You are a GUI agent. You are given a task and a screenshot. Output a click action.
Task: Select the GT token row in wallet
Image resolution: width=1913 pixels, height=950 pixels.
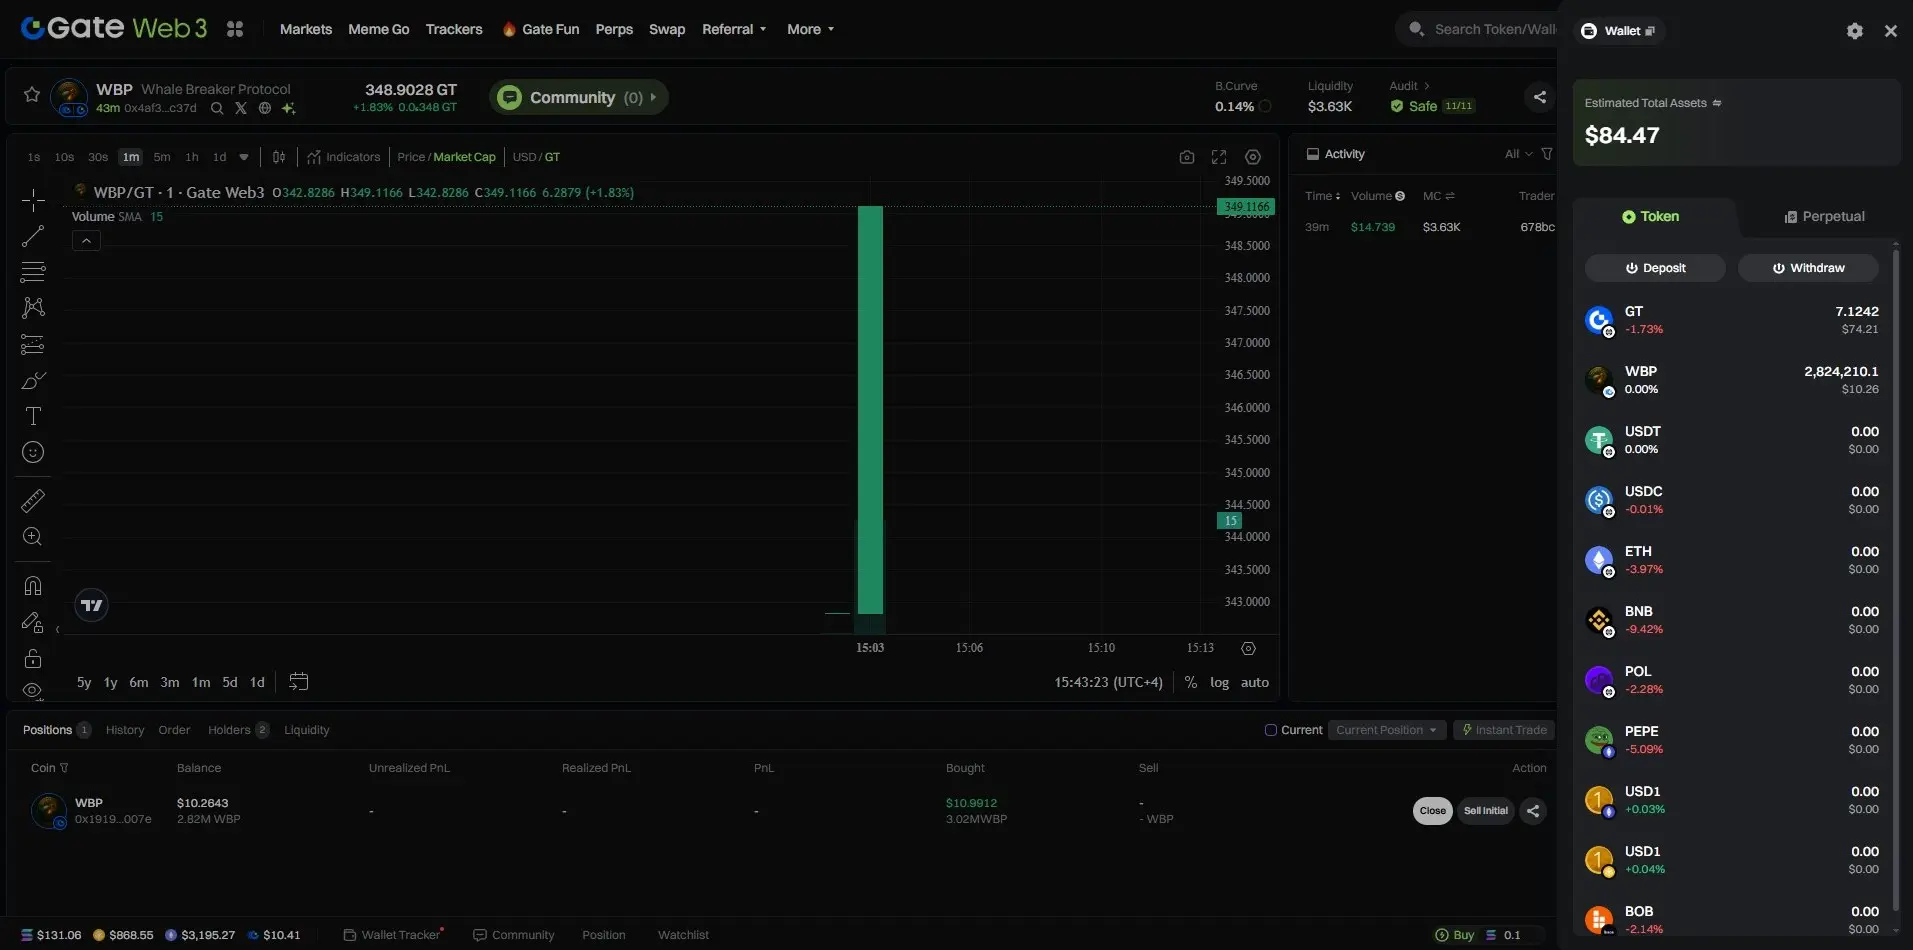[x=1732, y=320]
